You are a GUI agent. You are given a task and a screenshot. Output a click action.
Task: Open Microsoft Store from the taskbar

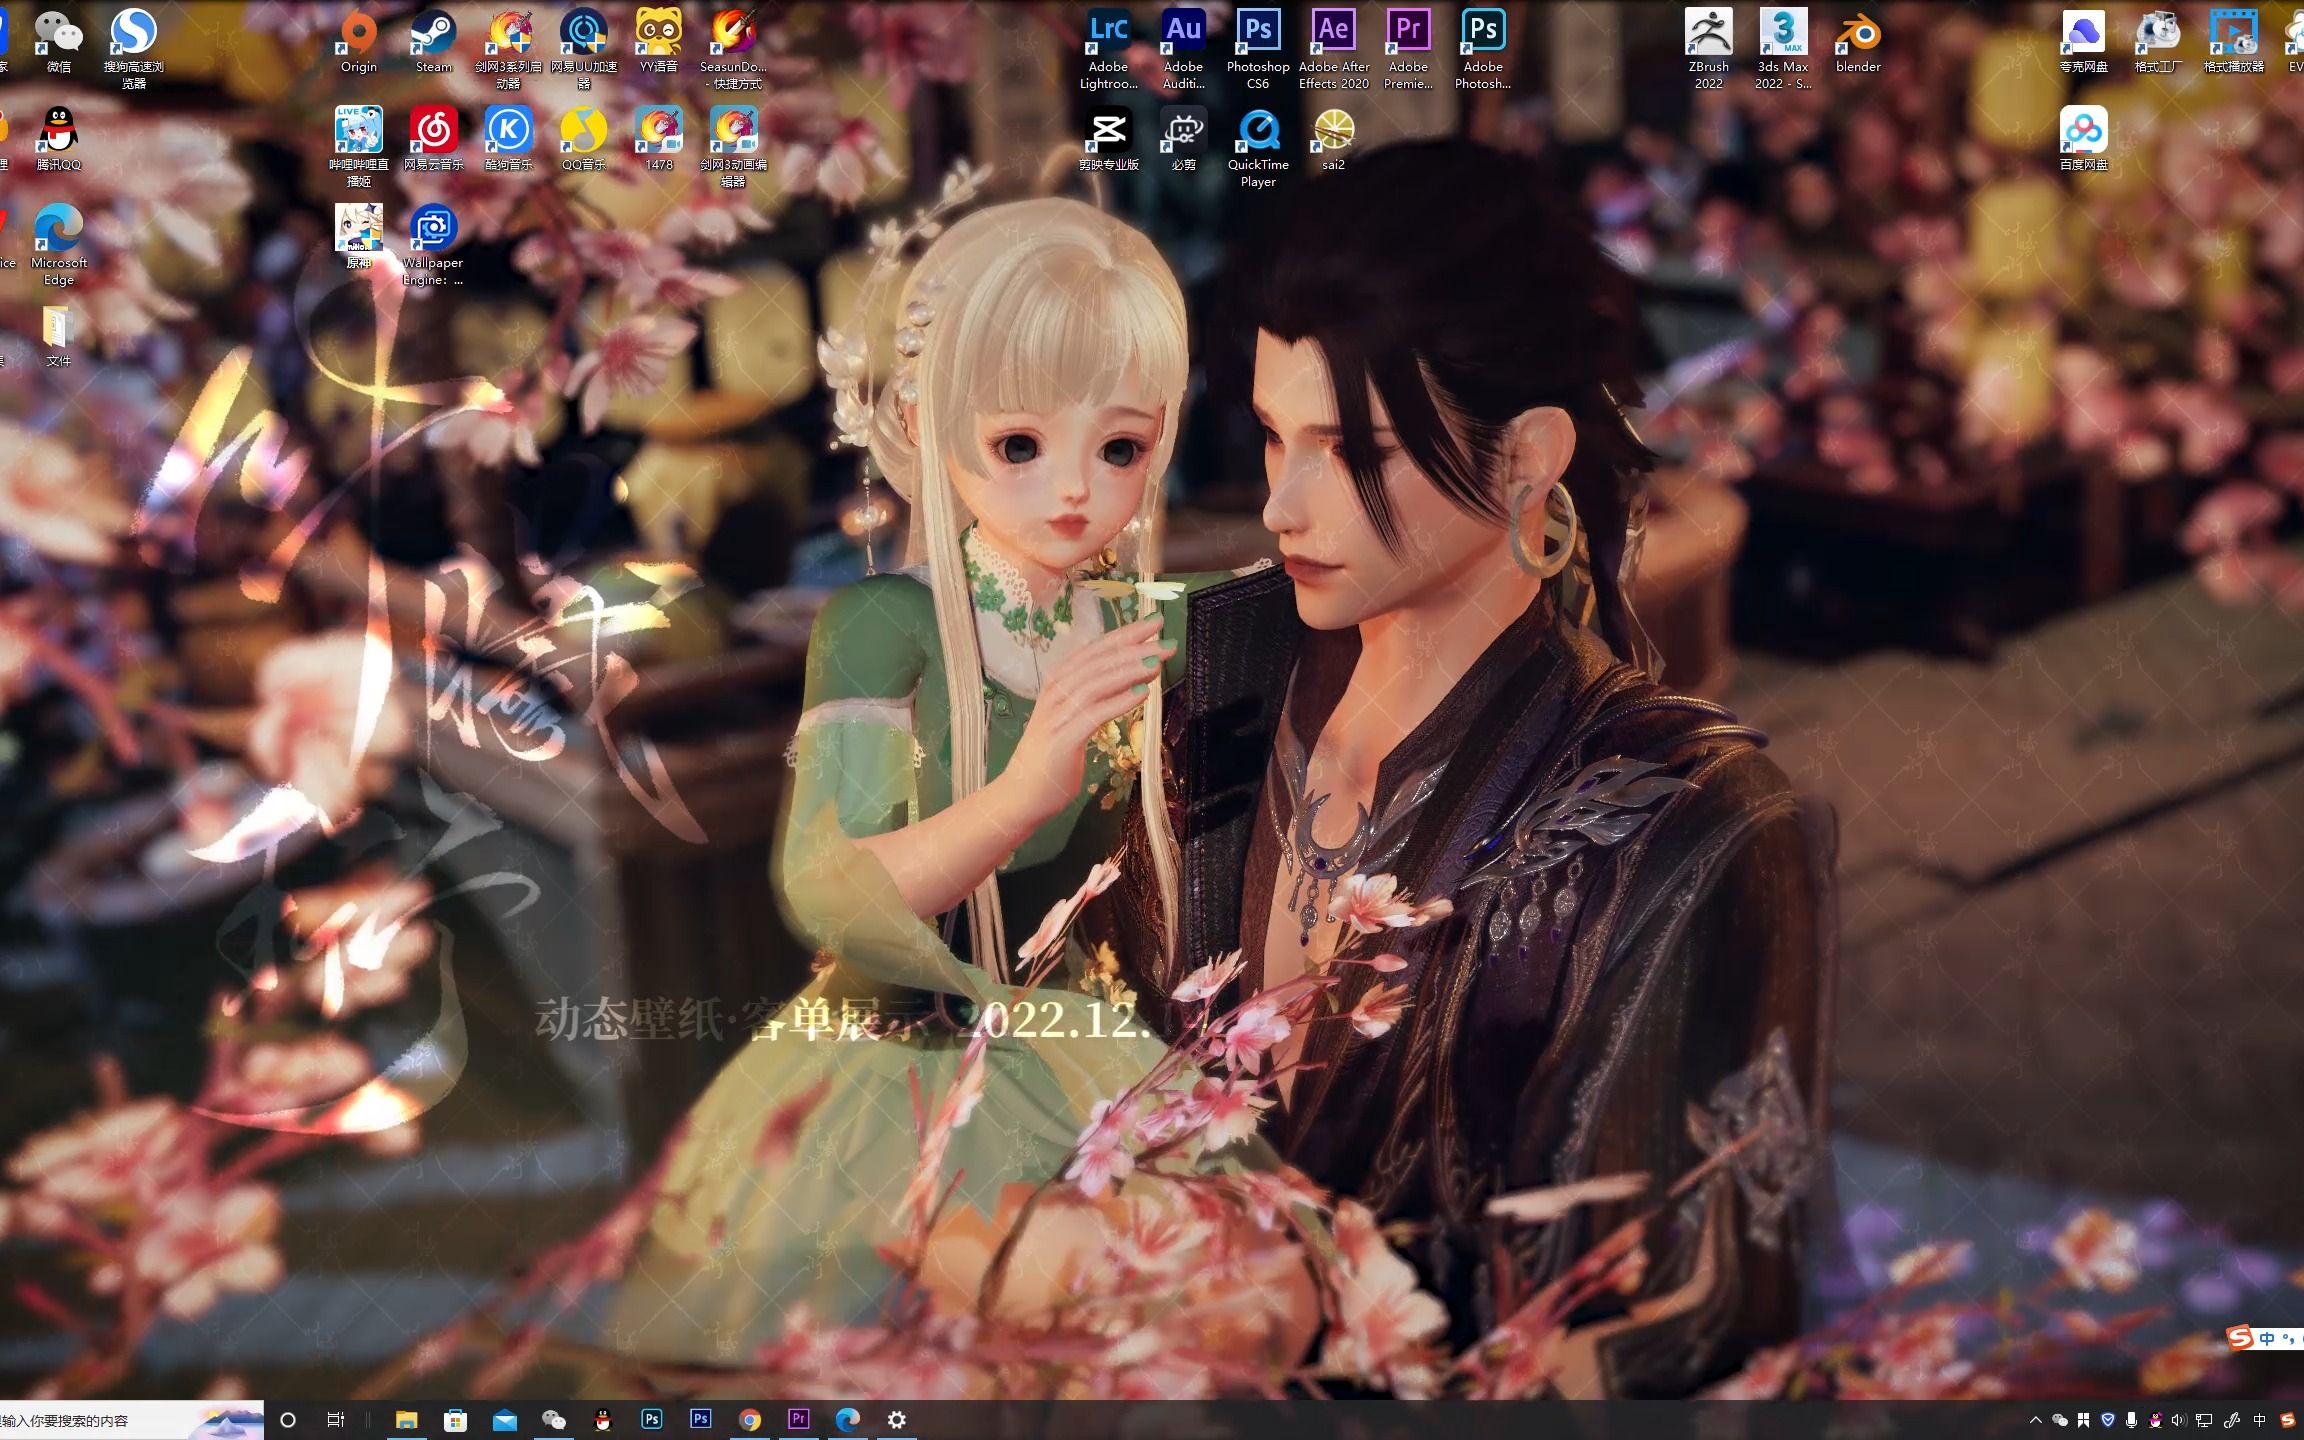tap(455, 1420)
